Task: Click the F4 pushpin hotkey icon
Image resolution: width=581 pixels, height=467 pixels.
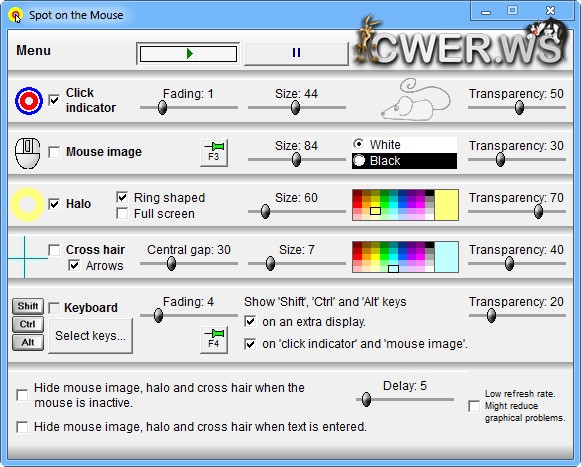Action: tap(214, 339)
